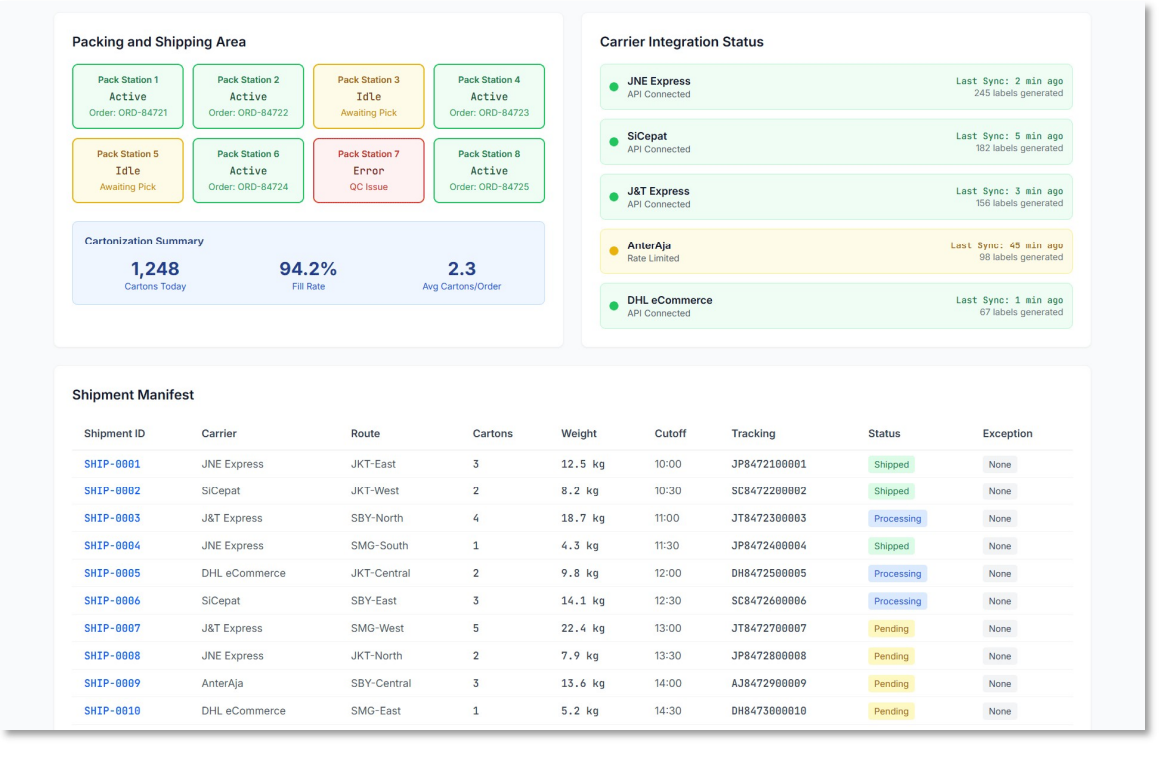Screen dimensions: 1170x757
Task: Click the green status dot for JNE Express
Action: point(613,87)
